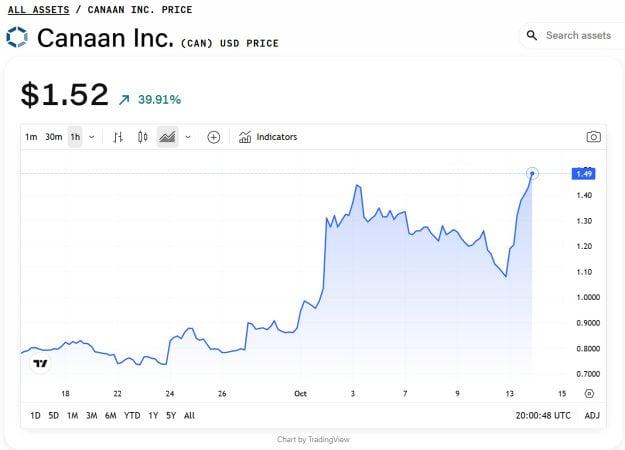Select the bar chart style icon
This screenshot has height=450, width=625.
[x=118, y=137]
